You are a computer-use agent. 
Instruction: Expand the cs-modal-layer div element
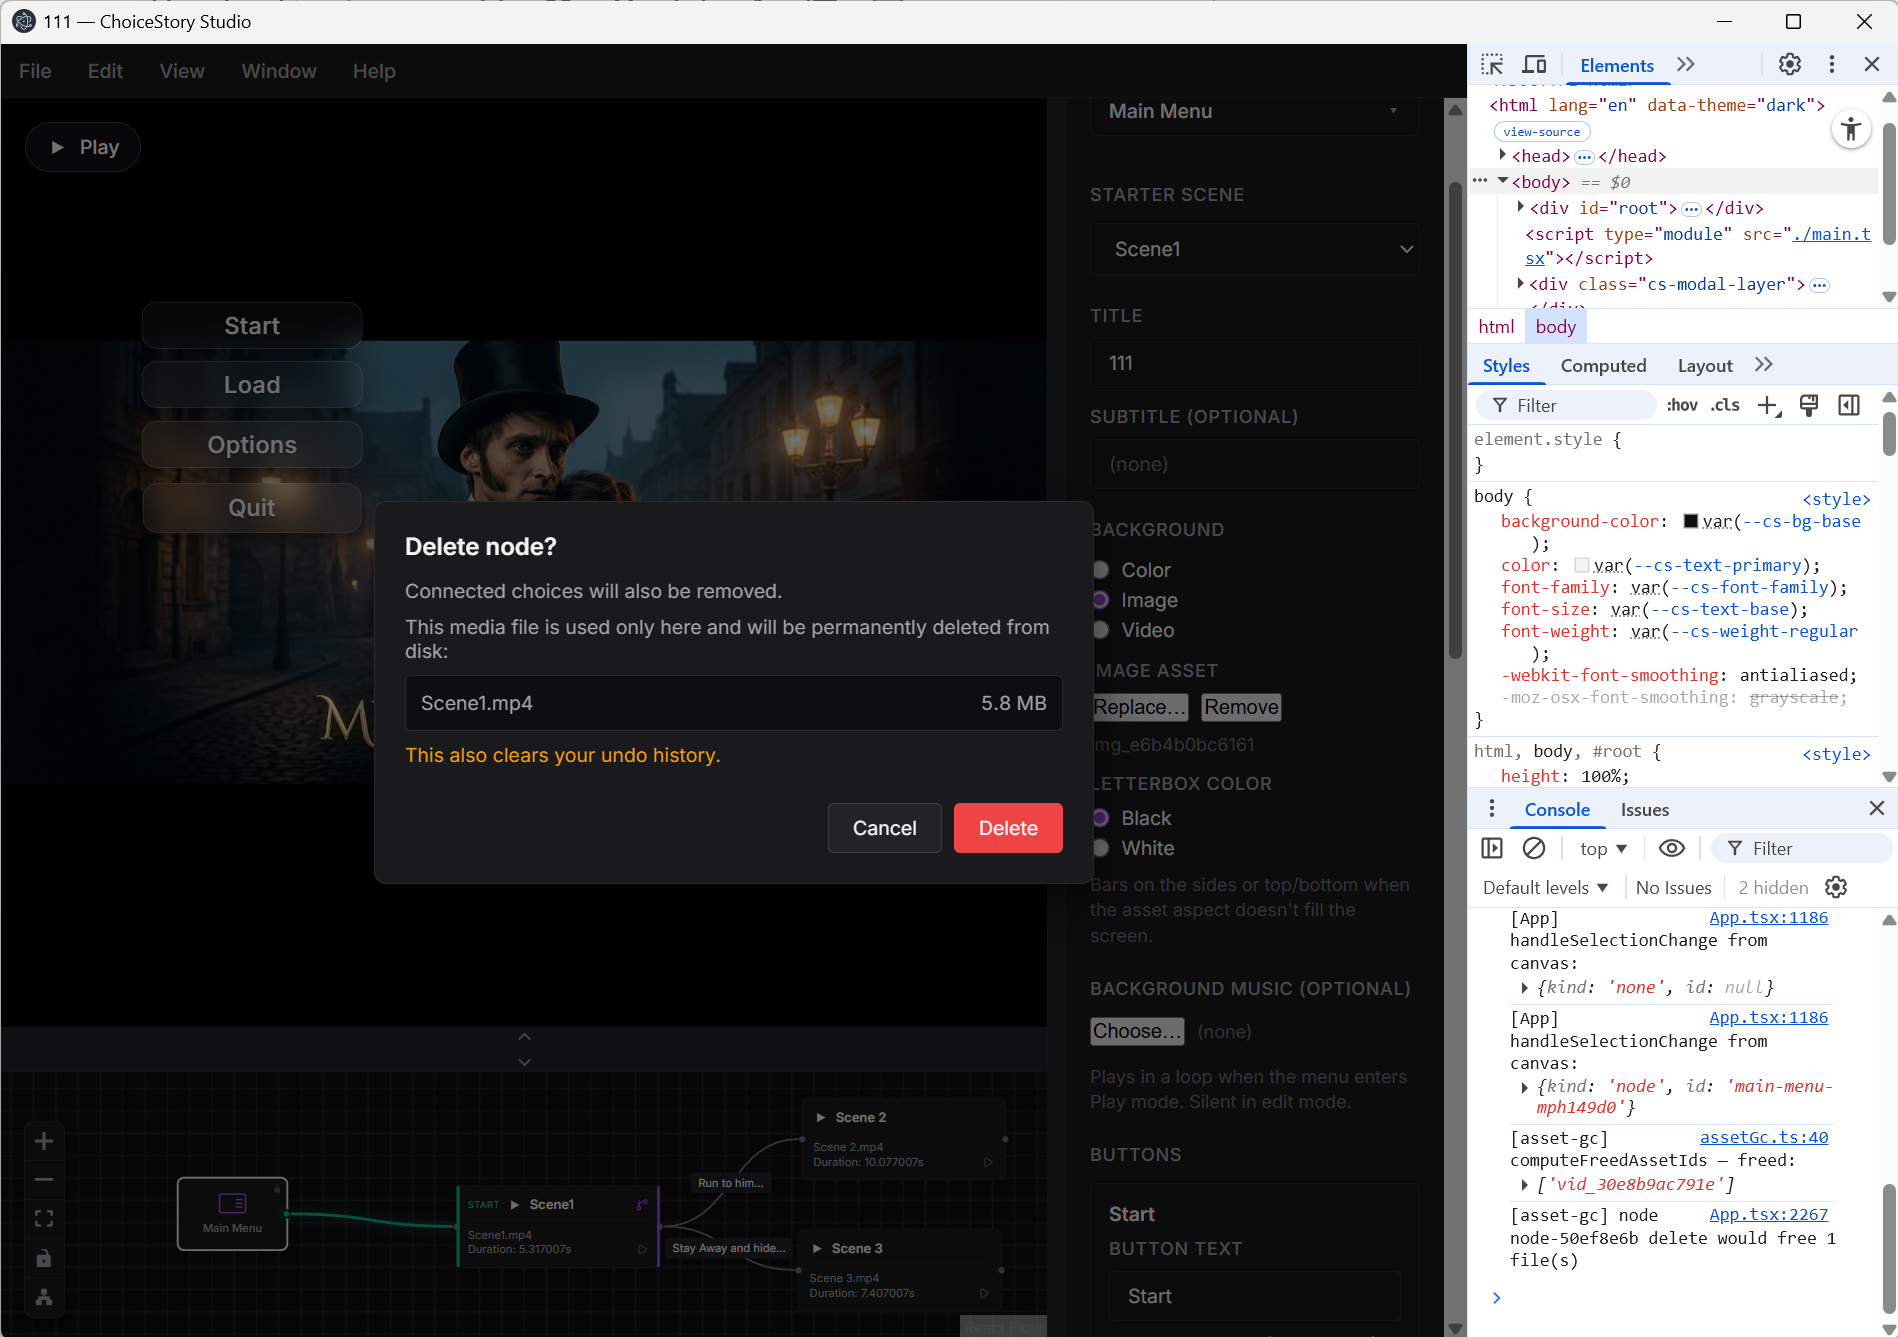(x=1520, y=284)
